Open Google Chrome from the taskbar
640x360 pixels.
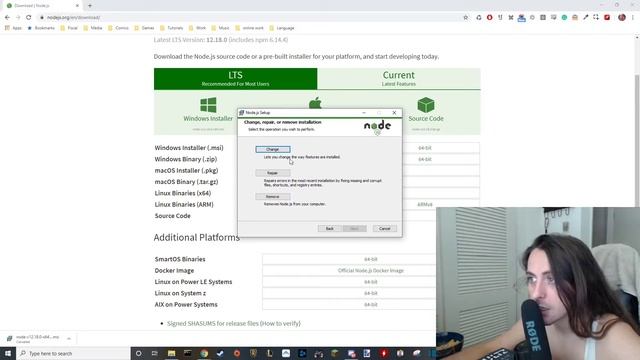204,353
